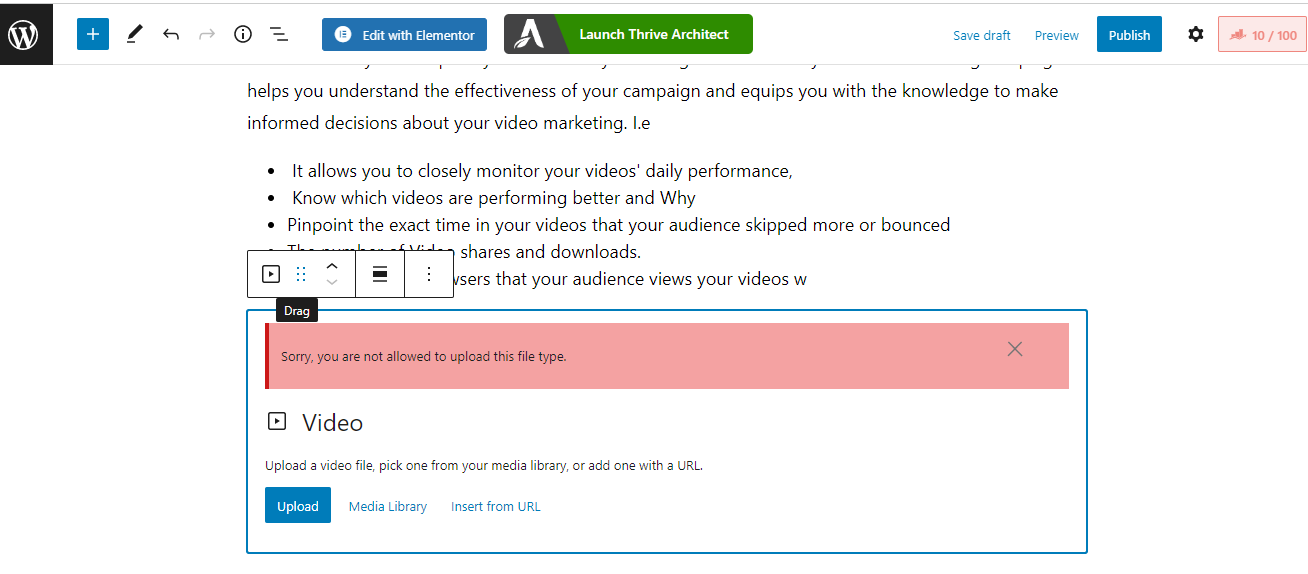This screenshot has height=574, width=1308.
Task: Click the Upload video button
Action: tap(297, 506)
